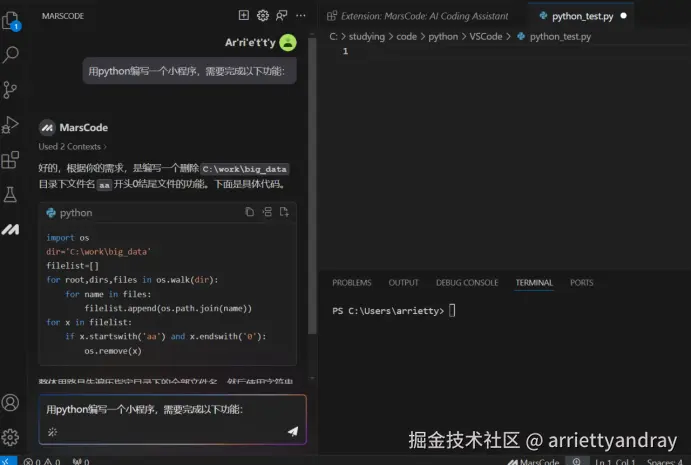Open the Accounts menu icon
692x466 pixels.
pyautogui.click(x=10, y=402)
